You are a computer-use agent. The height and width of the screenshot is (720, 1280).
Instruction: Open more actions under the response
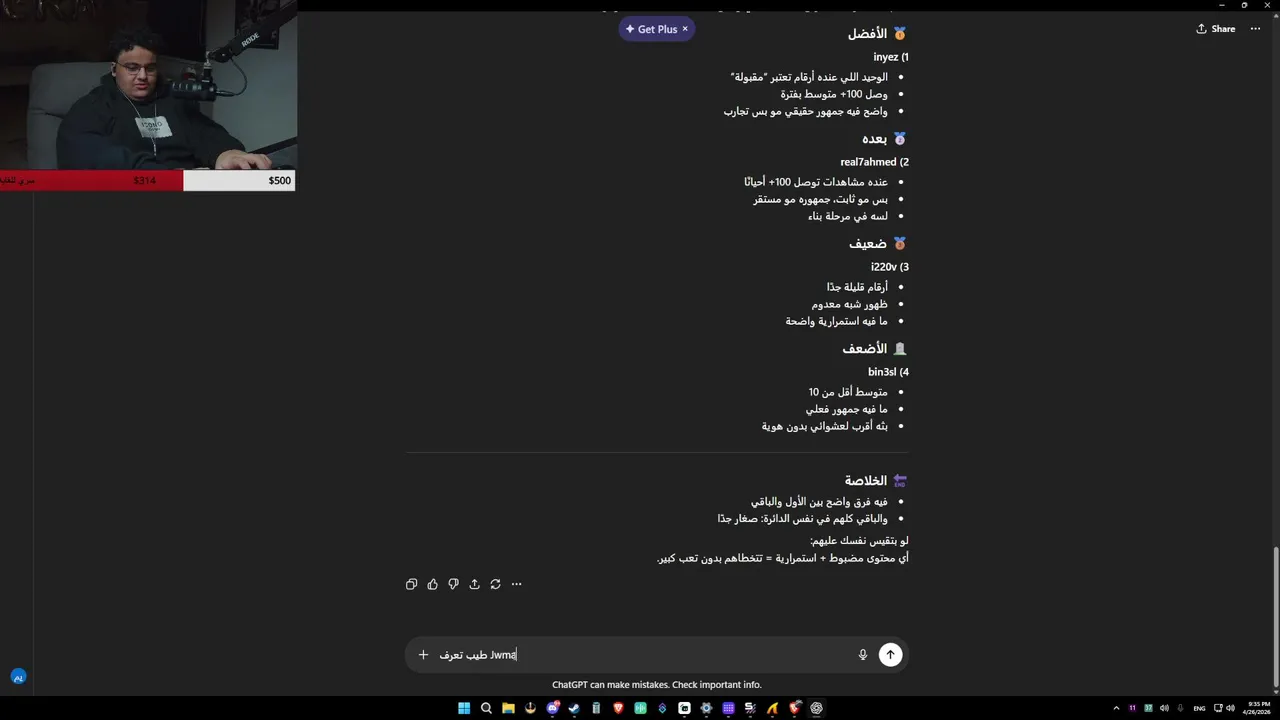[x=516, y=584]
